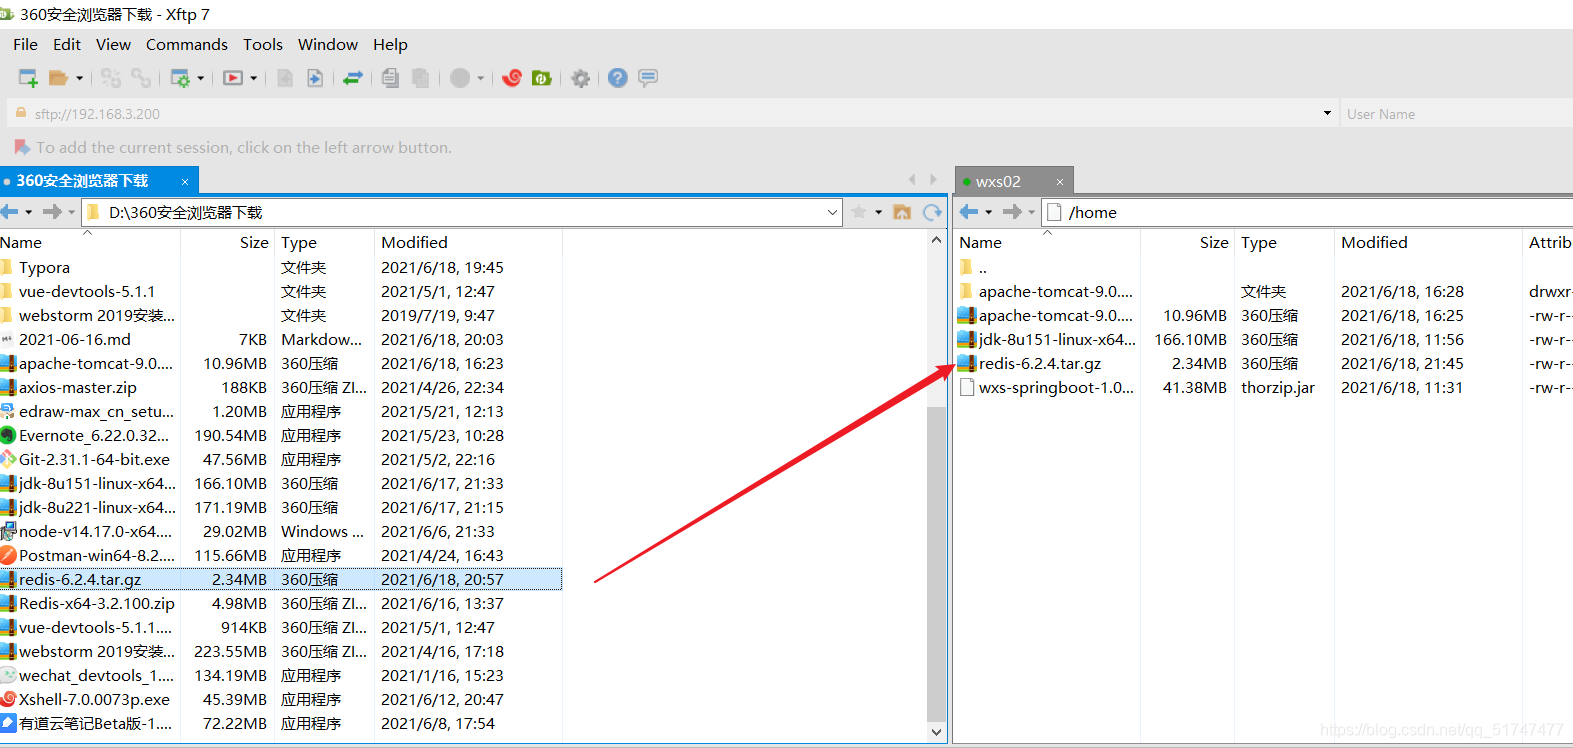Open the View menu
Viewport: 1573px width, 748px height.
point(113,44)
